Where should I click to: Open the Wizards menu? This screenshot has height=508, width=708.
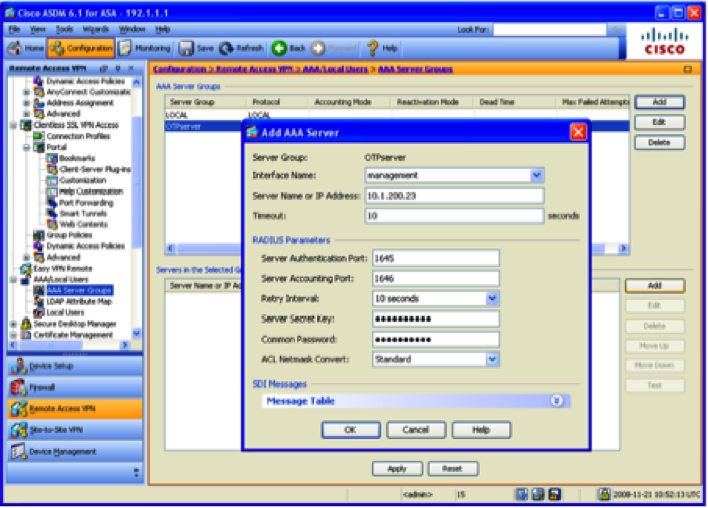96,29
